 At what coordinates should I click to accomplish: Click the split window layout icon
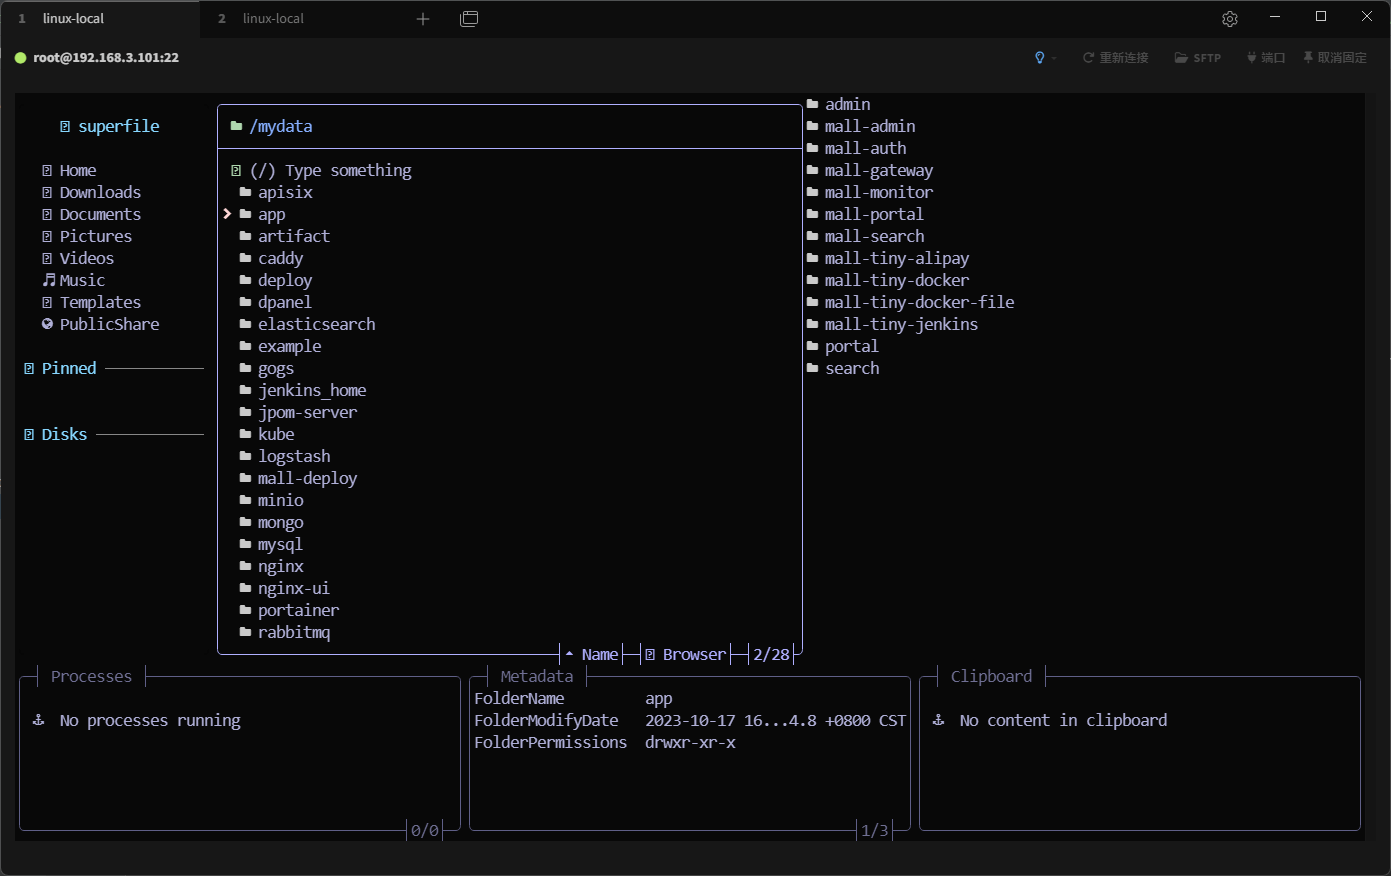point(469,19)
